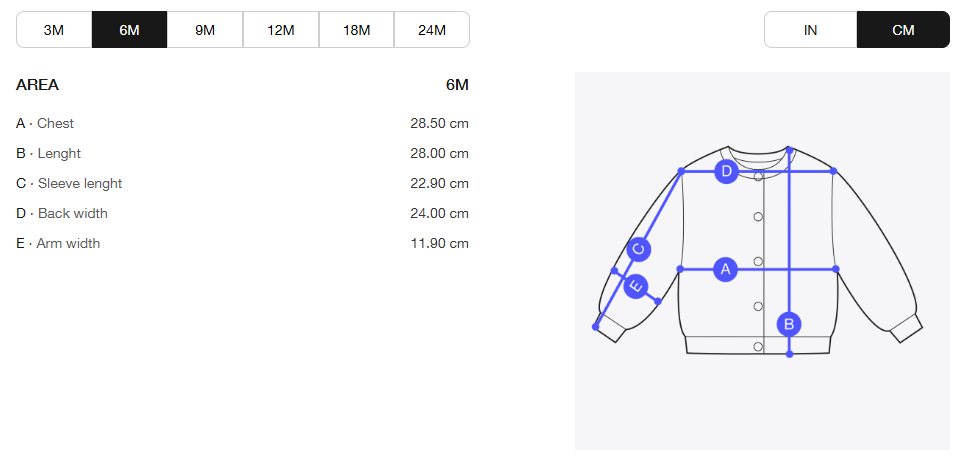Click the C · Sleeve lenght label
The width and height of the screenshot is (957, 459).
(69, 184)
